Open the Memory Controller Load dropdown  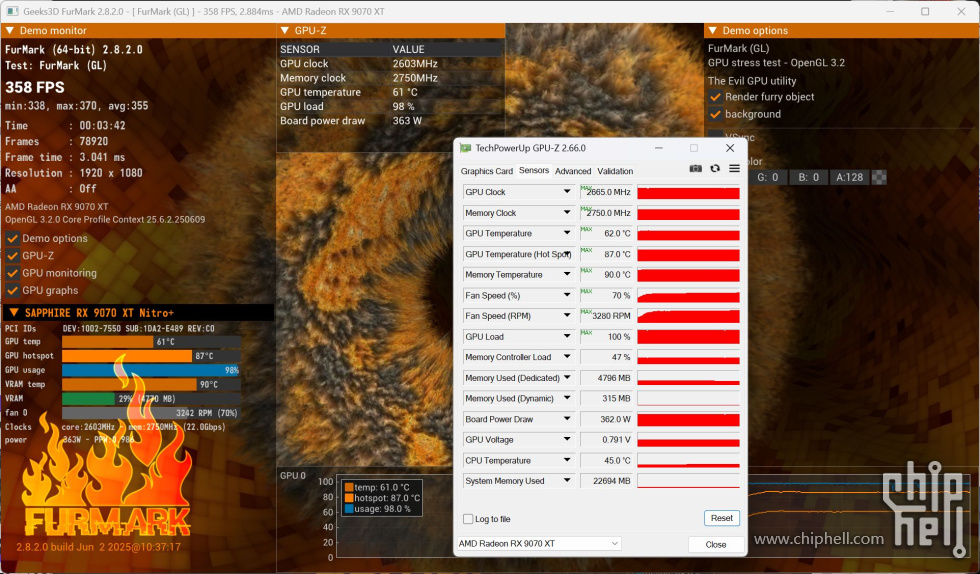(x=567, y=357)
